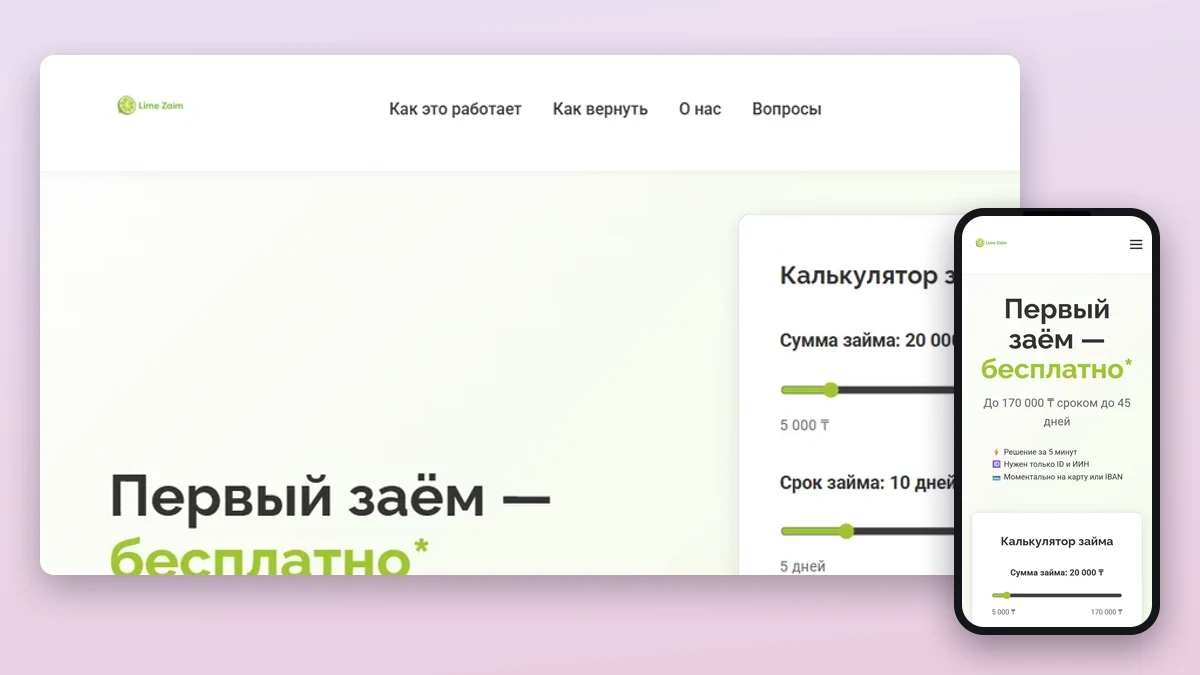Open the hamburger menu on the phone

[x=1136, y=244]
